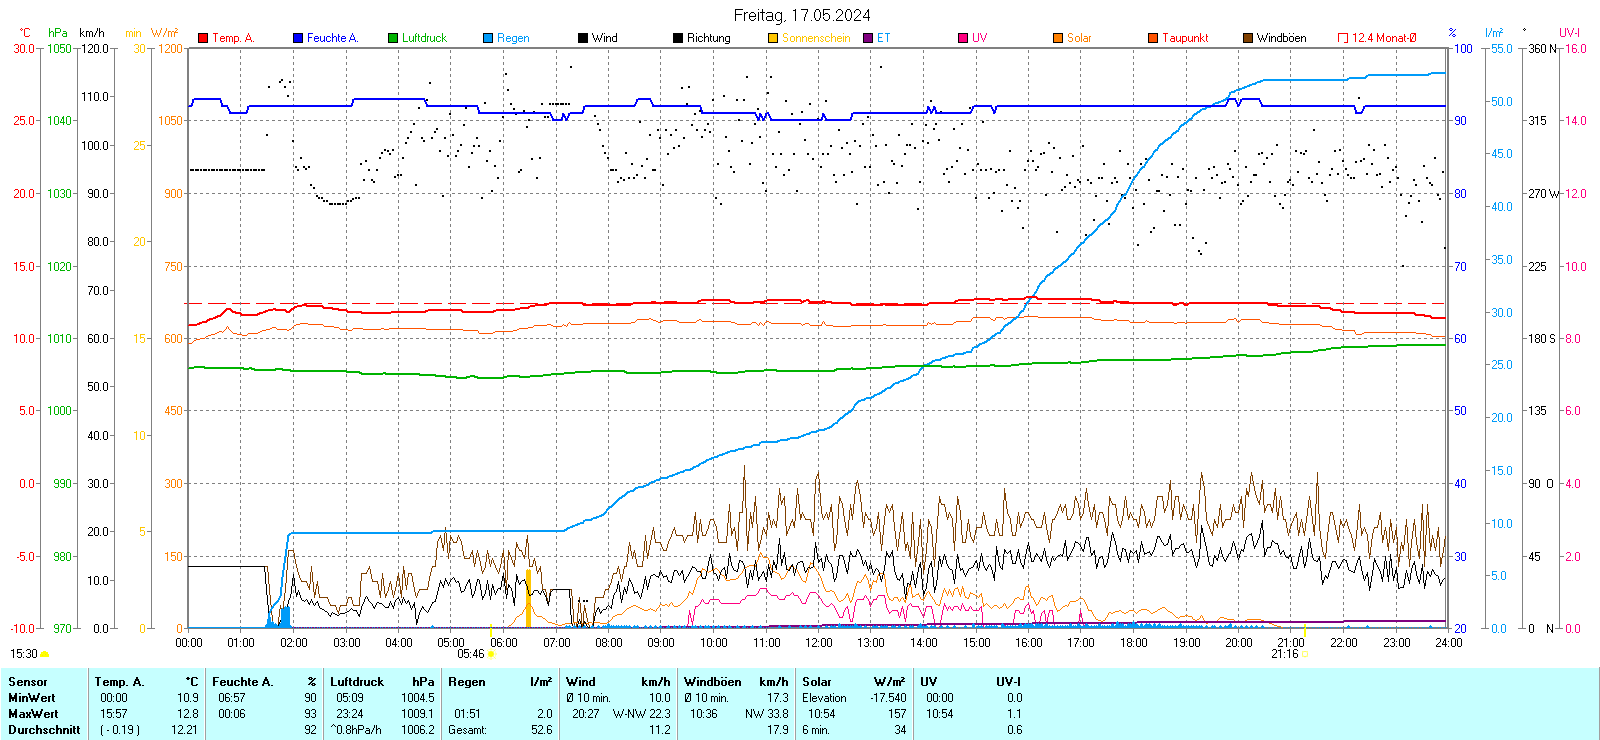Select the yellow Sonnenschein legend square

(x=773, y=38)
